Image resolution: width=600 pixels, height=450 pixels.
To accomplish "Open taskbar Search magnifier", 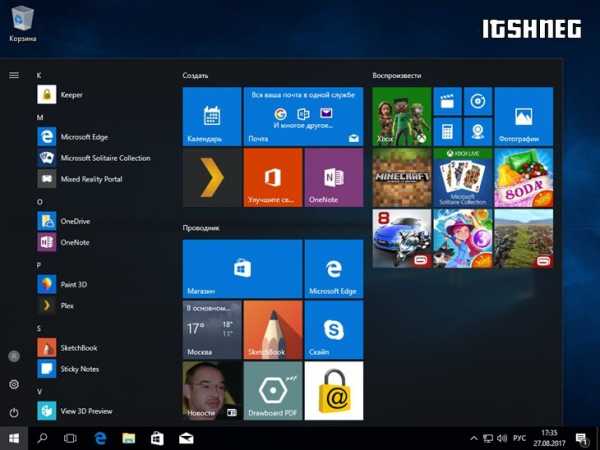I will click(42, 439).
